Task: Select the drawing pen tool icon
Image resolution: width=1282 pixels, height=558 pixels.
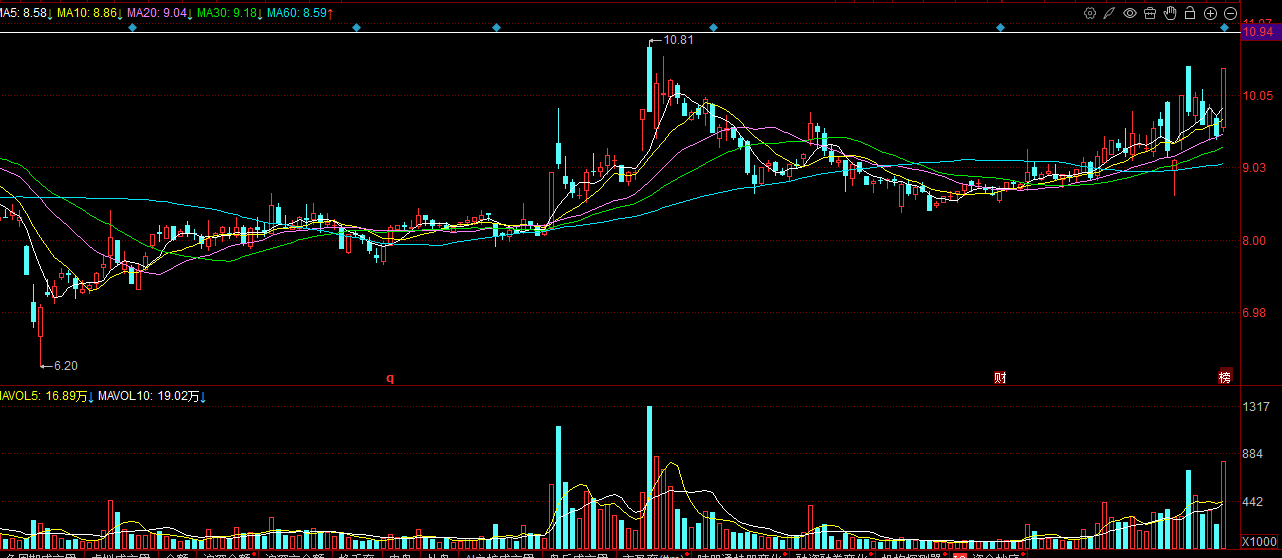Action: point(1109,13)
